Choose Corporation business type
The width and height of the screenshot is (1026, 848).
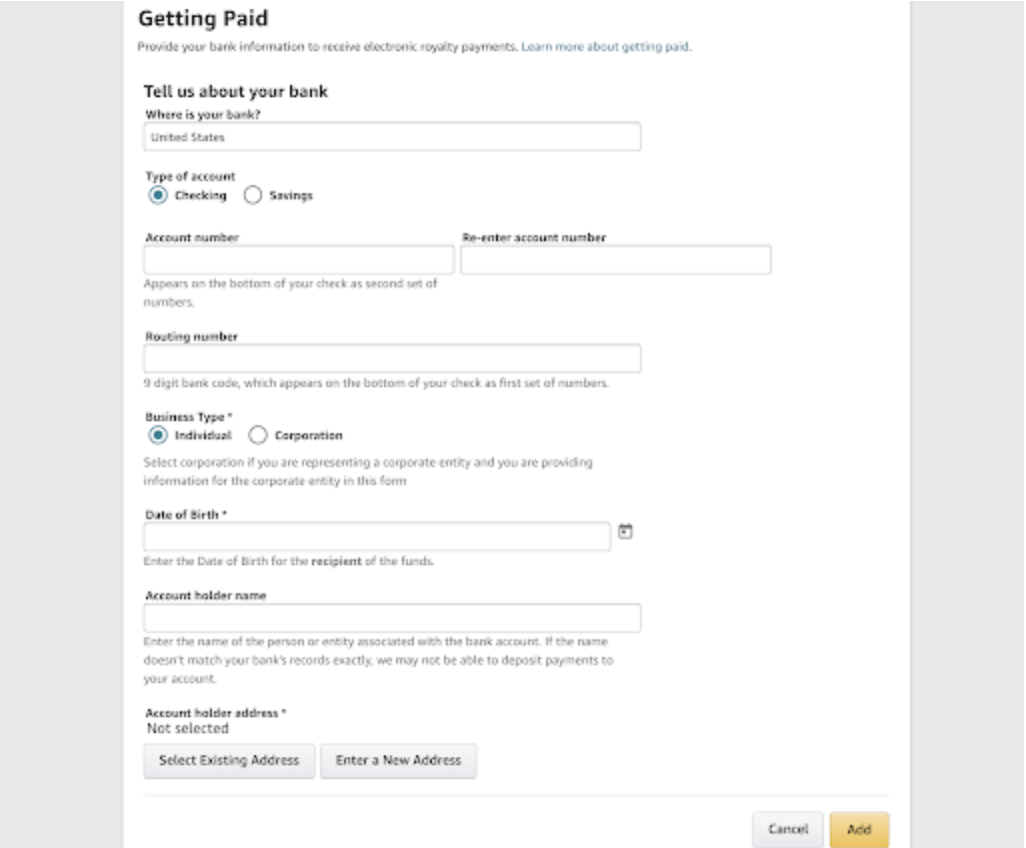tap(258, 435)
